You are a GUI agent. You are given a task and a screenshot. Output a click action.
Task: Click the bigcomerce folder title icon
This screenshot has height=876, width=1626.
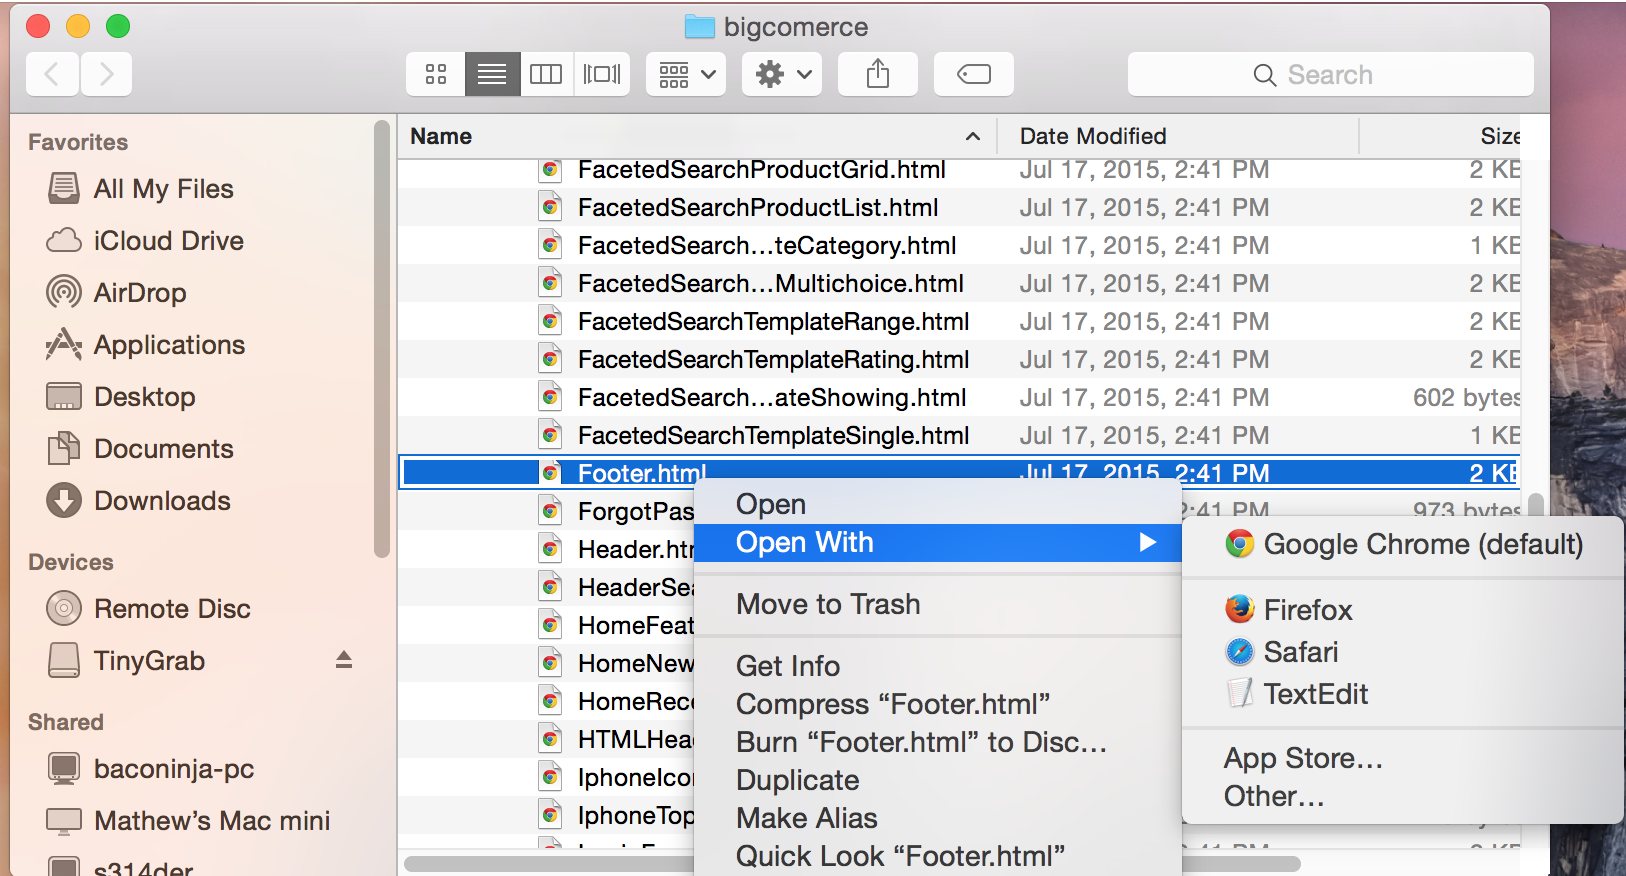(699, 27)
